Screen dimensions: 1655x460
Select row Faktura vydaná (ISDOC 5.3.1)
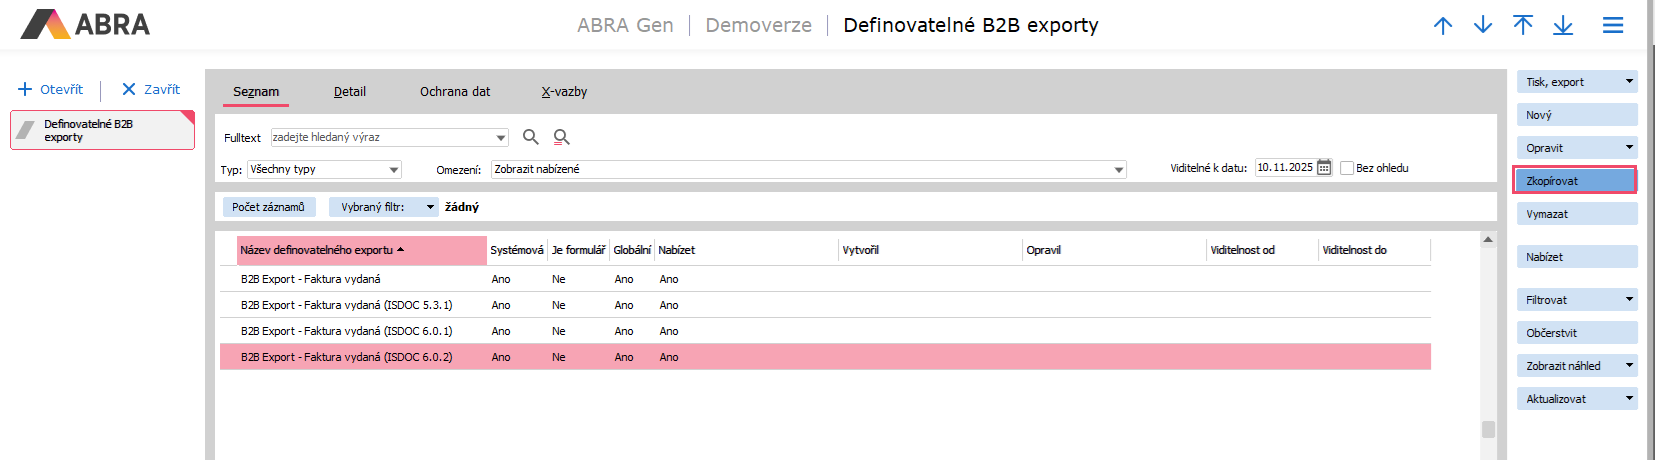[825, 305]
